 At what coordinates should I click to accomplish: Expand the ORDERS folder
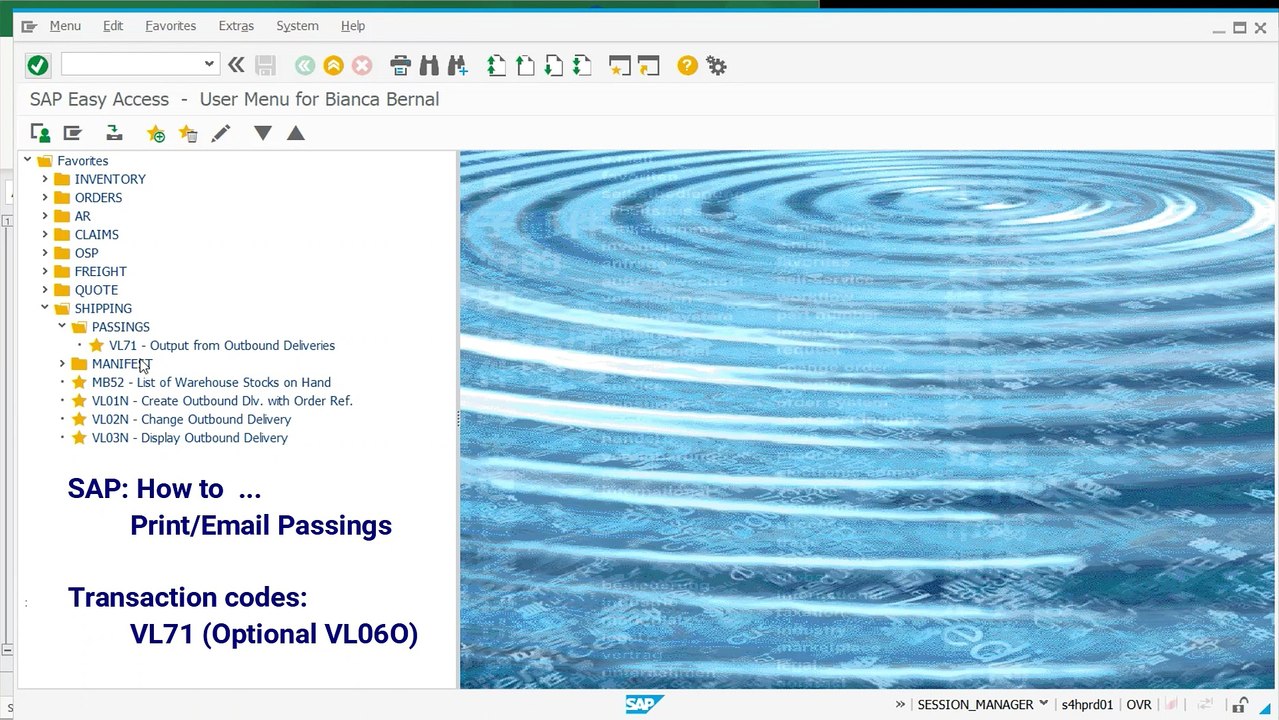point(45,197)
